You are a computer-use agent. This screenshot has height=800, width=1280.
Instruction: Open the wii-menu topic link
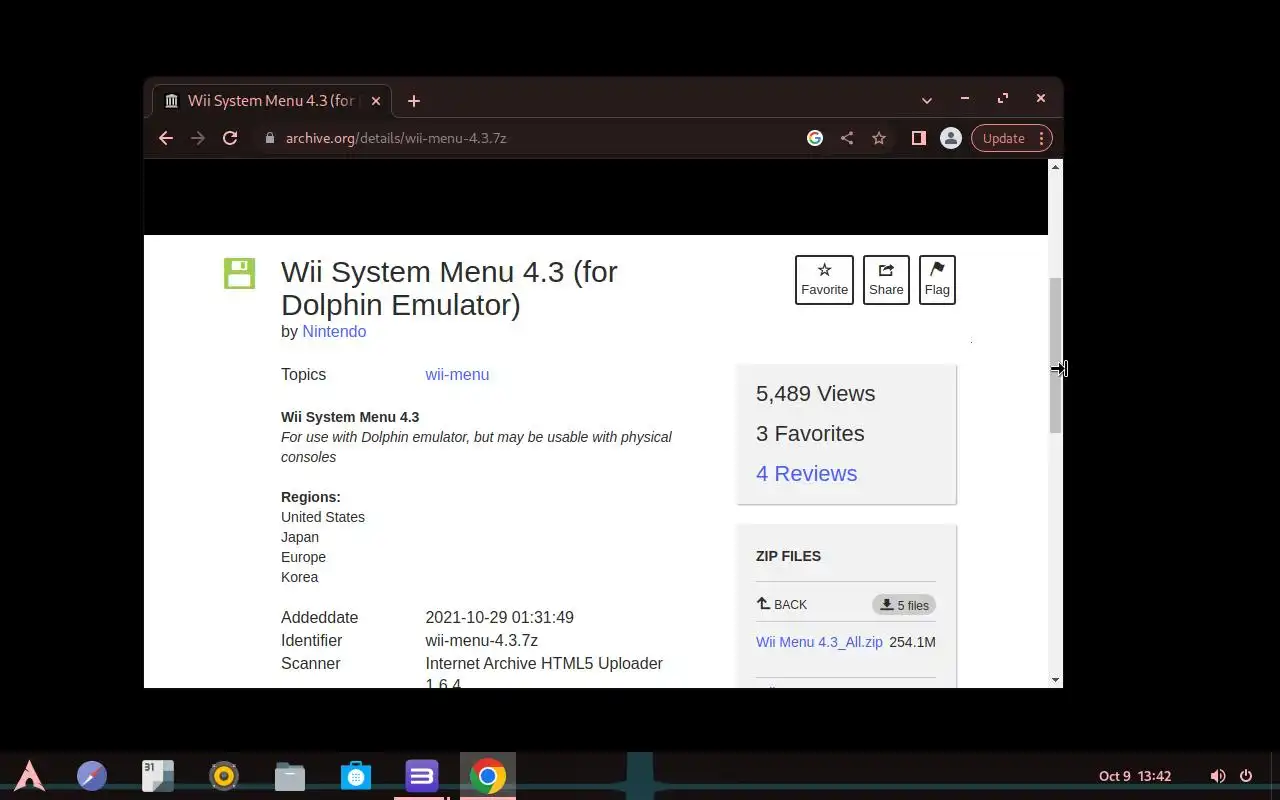click(x=457, y=375)
